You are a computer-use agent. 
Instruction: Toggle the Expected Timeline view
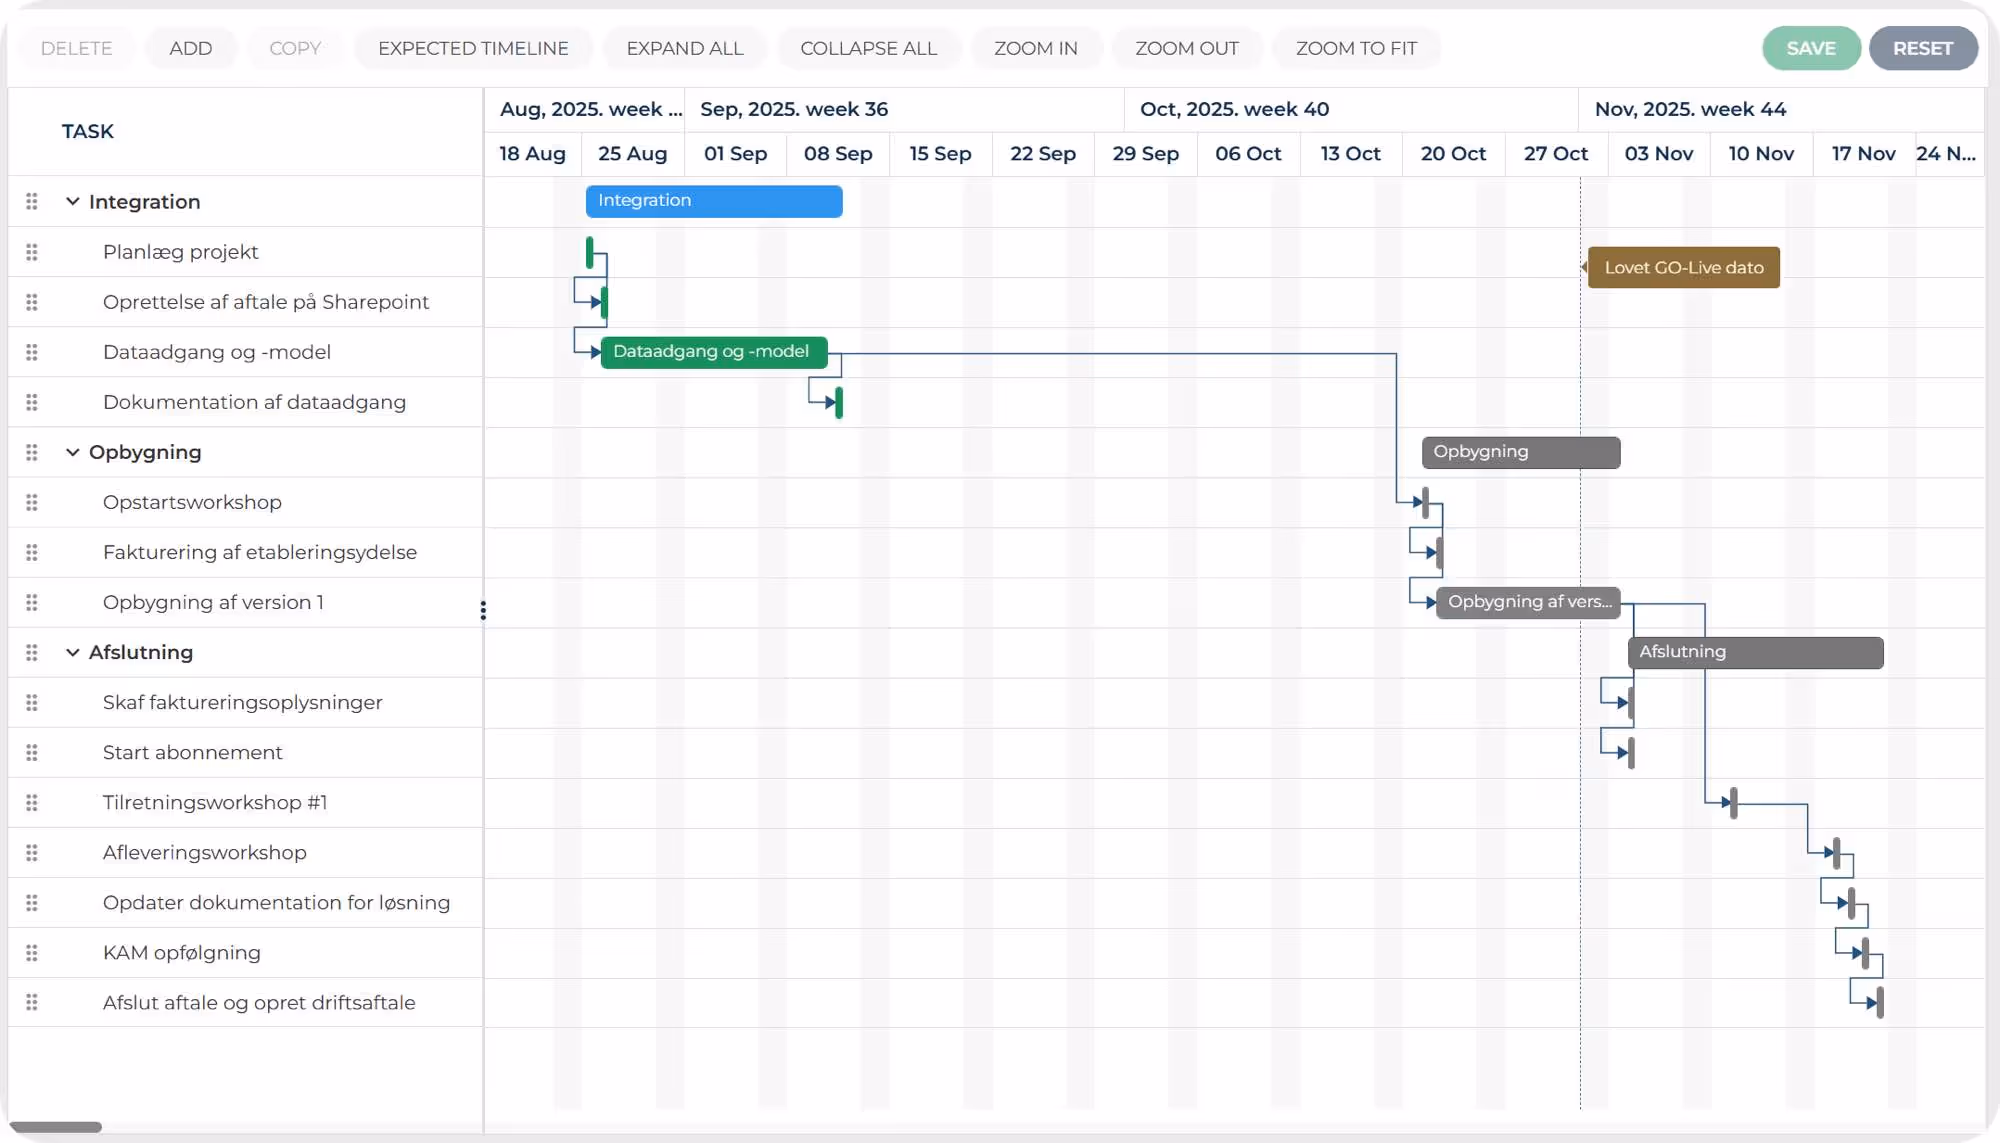473,48
